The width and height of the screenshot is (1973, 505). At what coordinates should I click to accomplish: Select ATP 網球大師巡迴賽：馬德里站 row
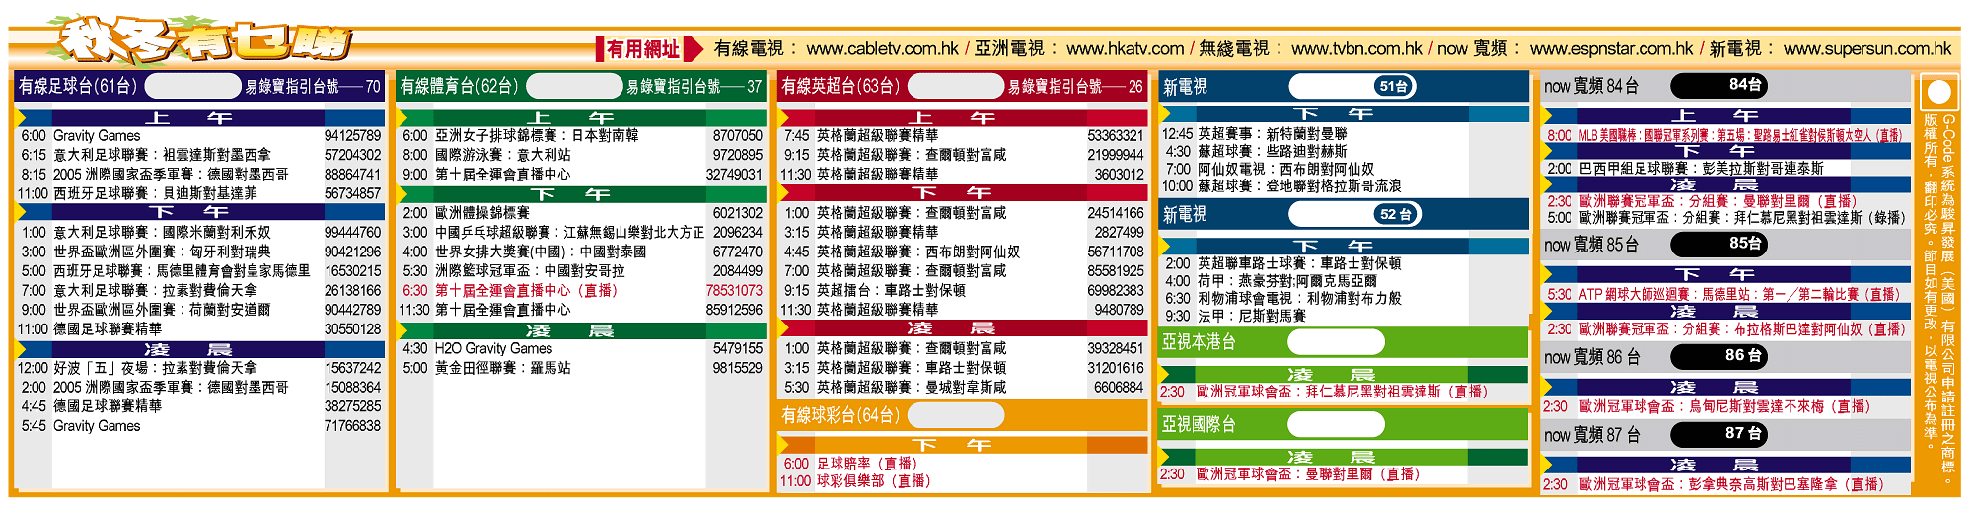1725,294
